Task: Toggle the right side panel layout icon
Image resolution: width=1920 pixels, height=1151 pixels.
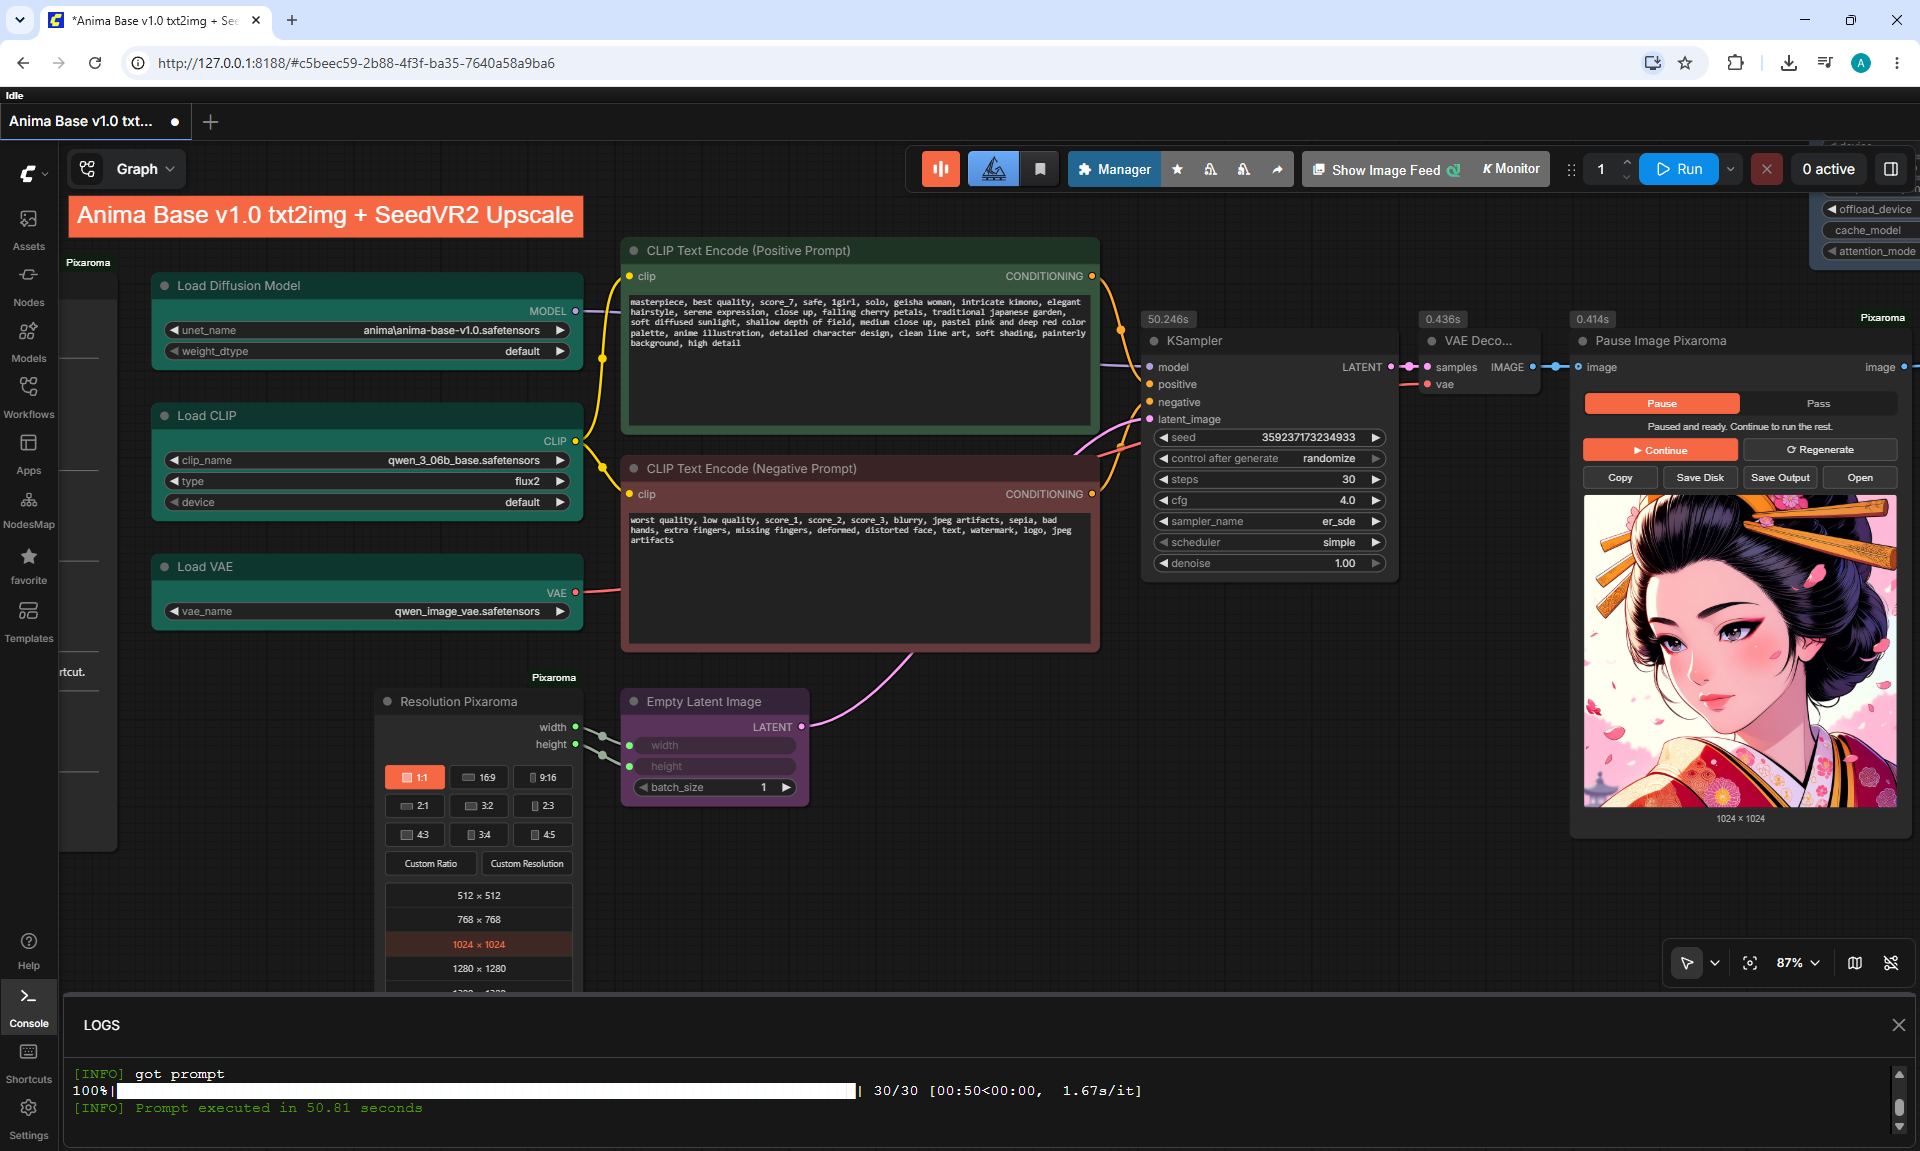Action: point(1891,169)
